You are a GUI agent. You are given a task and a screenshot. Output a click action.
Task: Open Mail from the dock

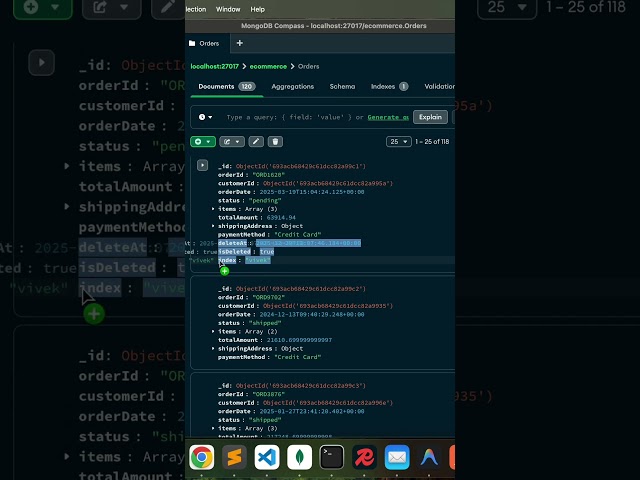[397, 457]
